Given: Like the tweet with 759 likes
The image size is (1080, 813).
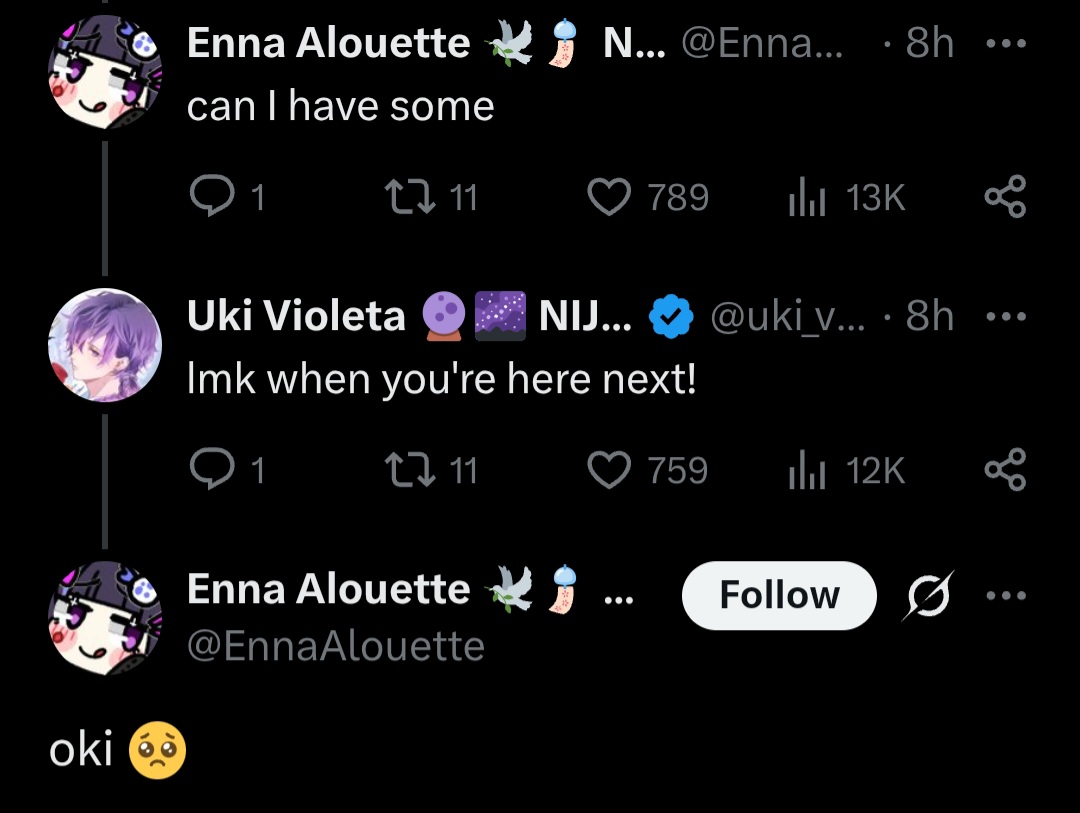Looking at the screenshot, I should click(609, 470).
